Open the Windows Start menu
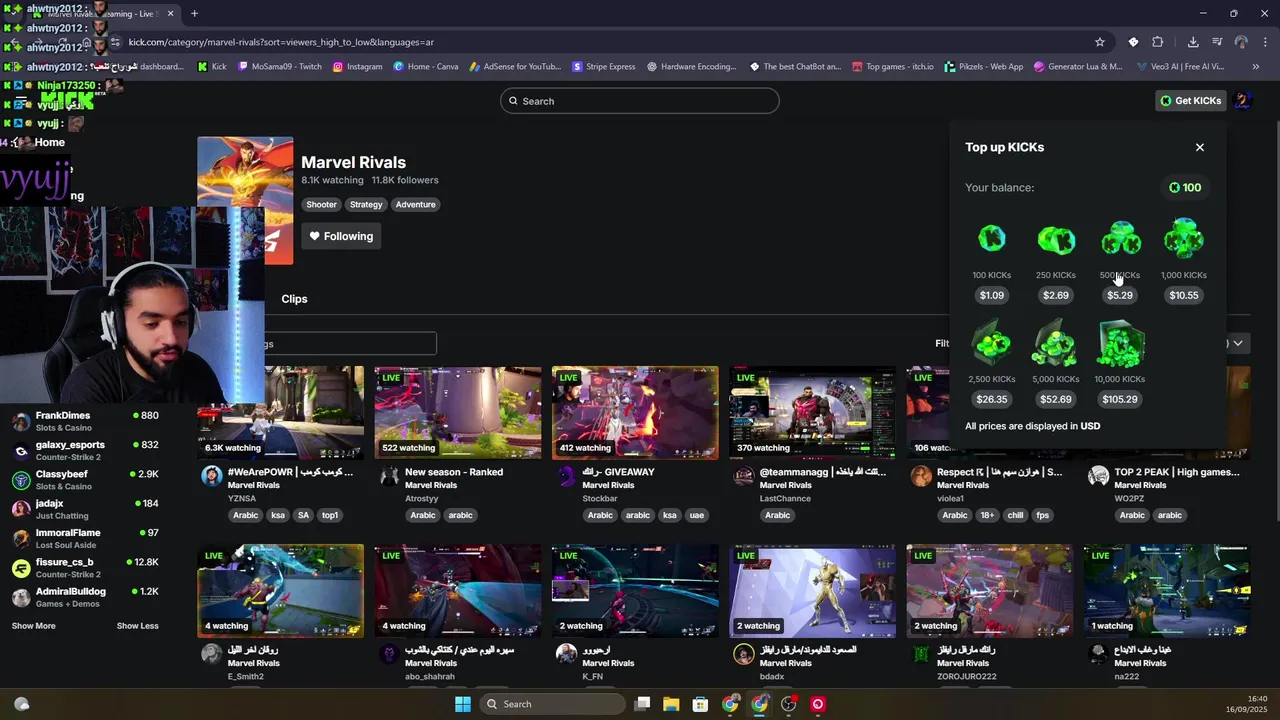 coord(463,704)
